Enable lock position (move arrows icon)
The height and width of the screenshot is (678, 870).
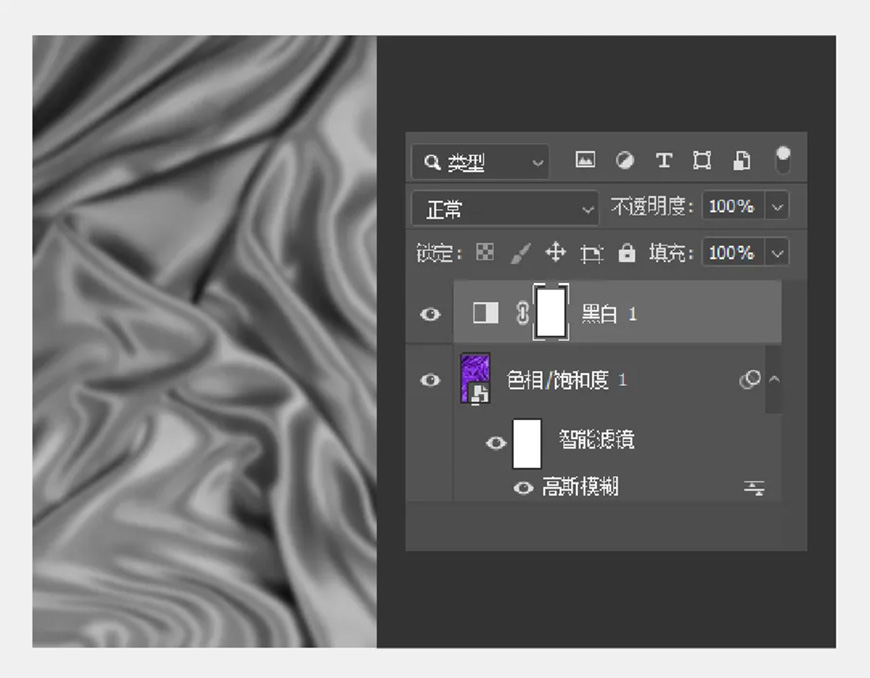(557, 252)
